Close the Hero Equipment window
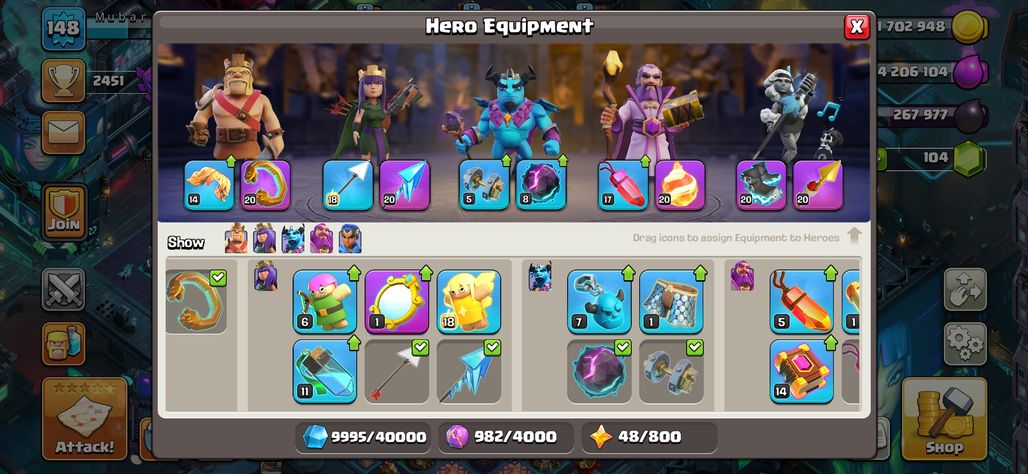The height and width of the screenshot is (474, 1028). [856, 26]
